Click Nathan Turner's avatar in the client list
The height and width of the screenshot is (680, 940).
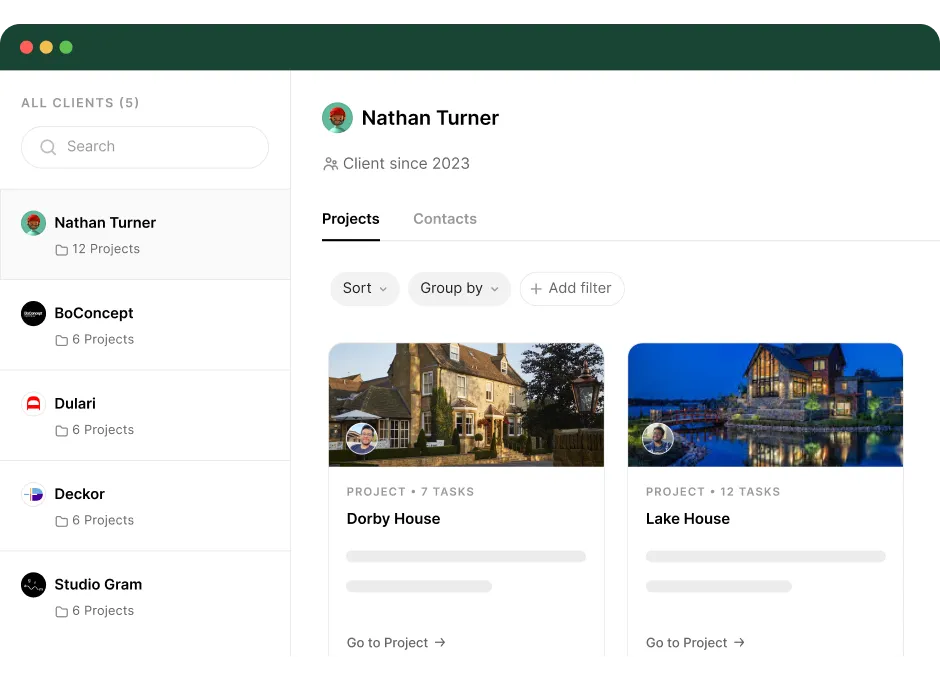[x=34, y=223]
